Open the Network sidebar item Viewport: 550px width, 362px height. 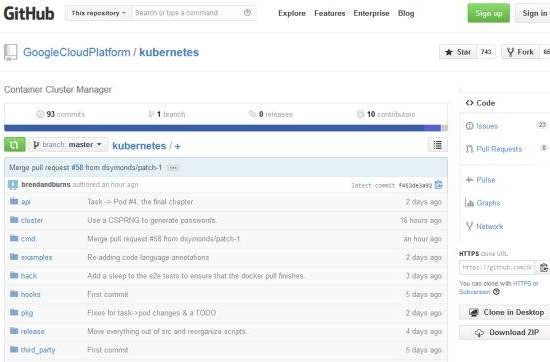click(484, 227)
